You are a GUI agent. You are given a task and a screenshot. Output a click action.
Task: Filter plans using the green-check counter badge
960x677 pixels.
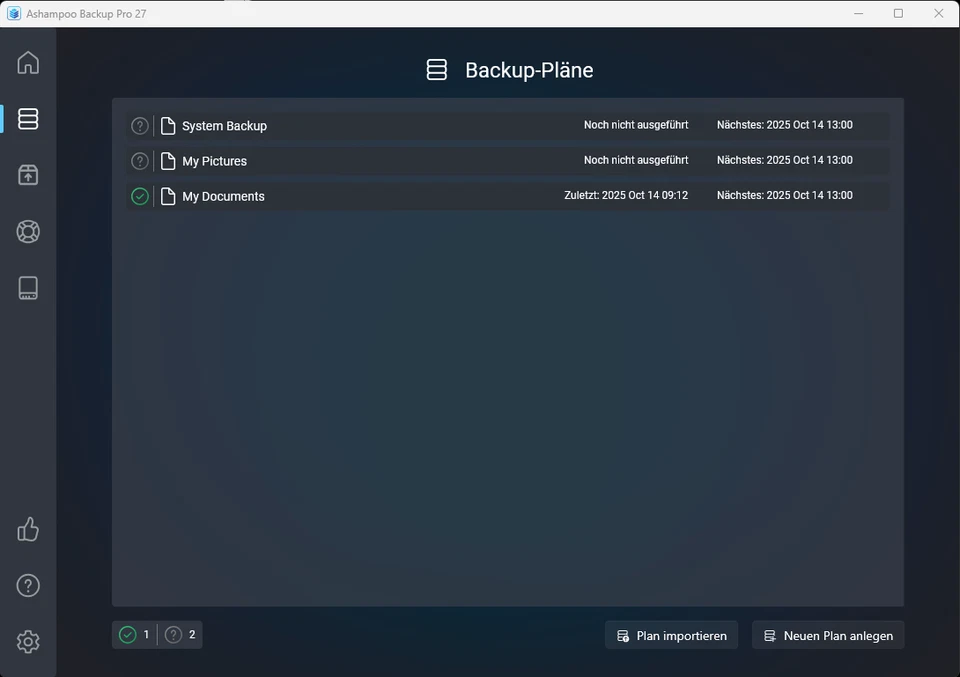pos(134,634)
